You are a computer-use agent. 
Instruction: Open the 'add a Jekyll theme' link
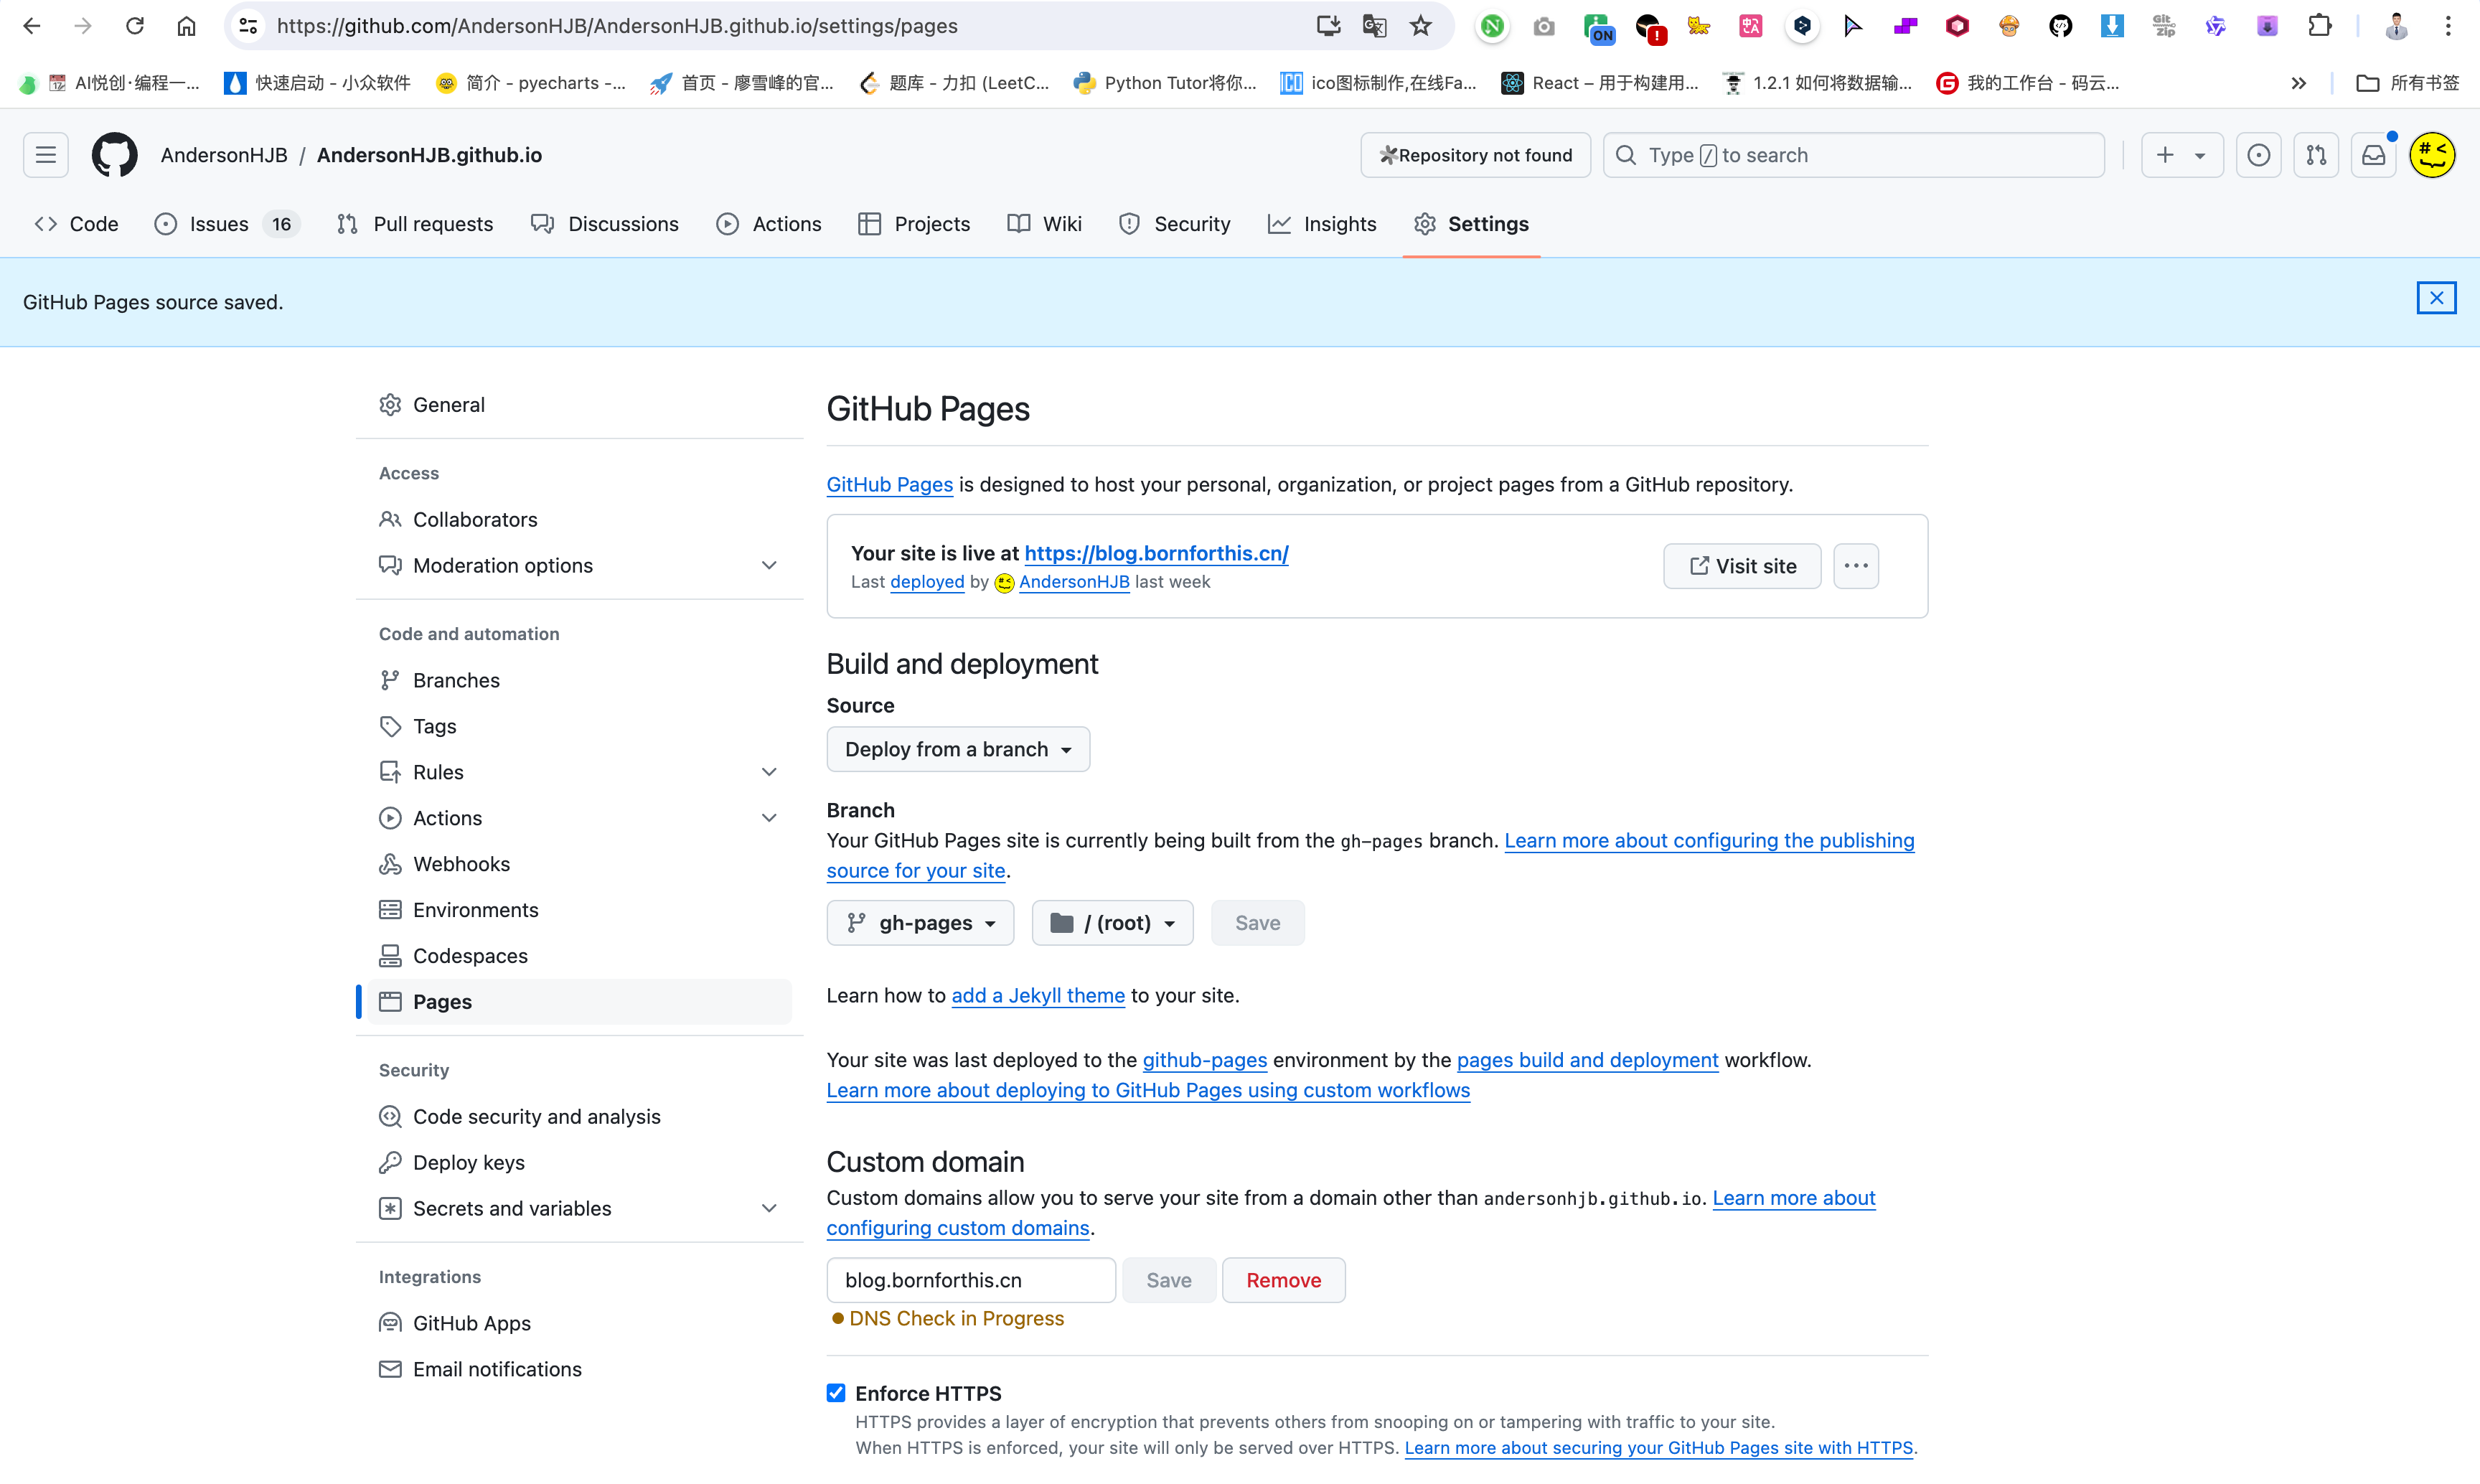click(1038, 995)
